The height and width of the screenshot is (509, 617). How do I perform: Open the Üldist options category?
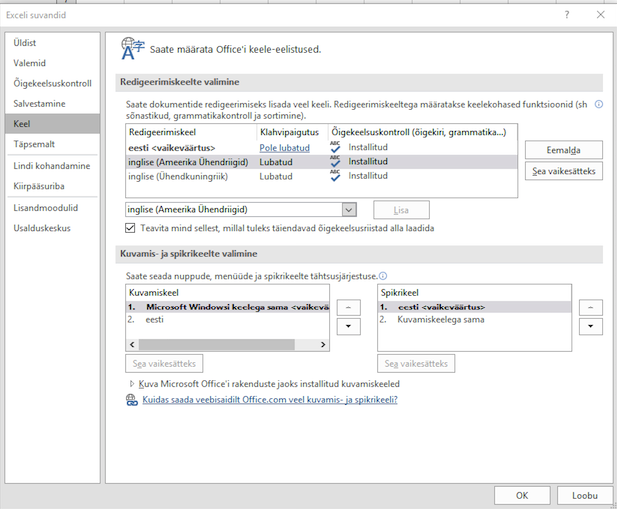pyautogui.click(x=52, y=42)
